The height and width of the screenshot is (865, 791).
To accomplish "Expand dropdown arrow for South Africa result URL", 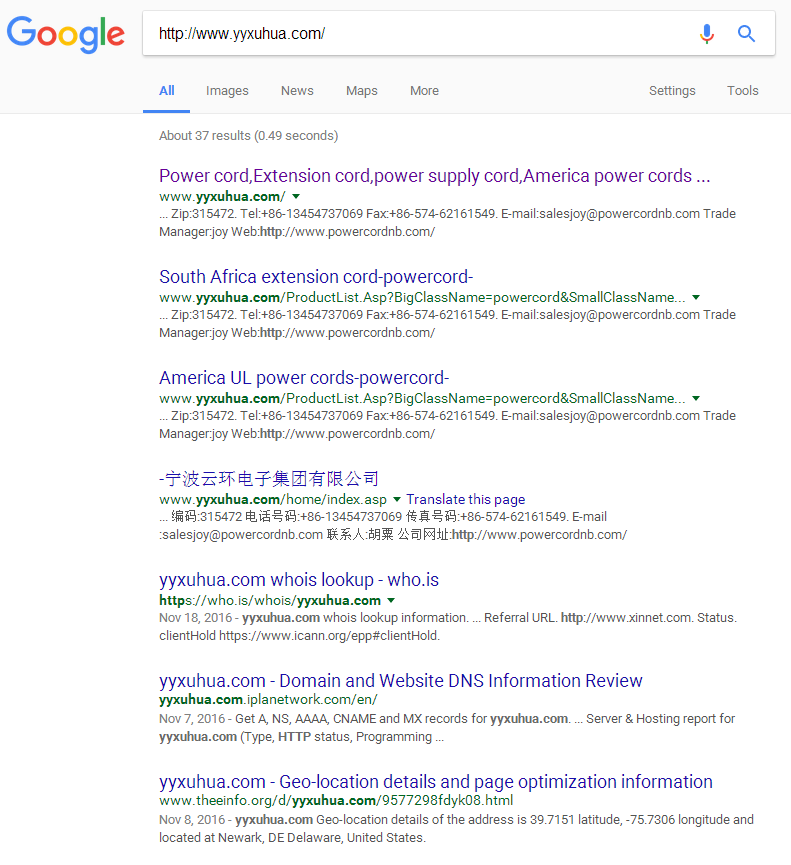I will [696, 297].
